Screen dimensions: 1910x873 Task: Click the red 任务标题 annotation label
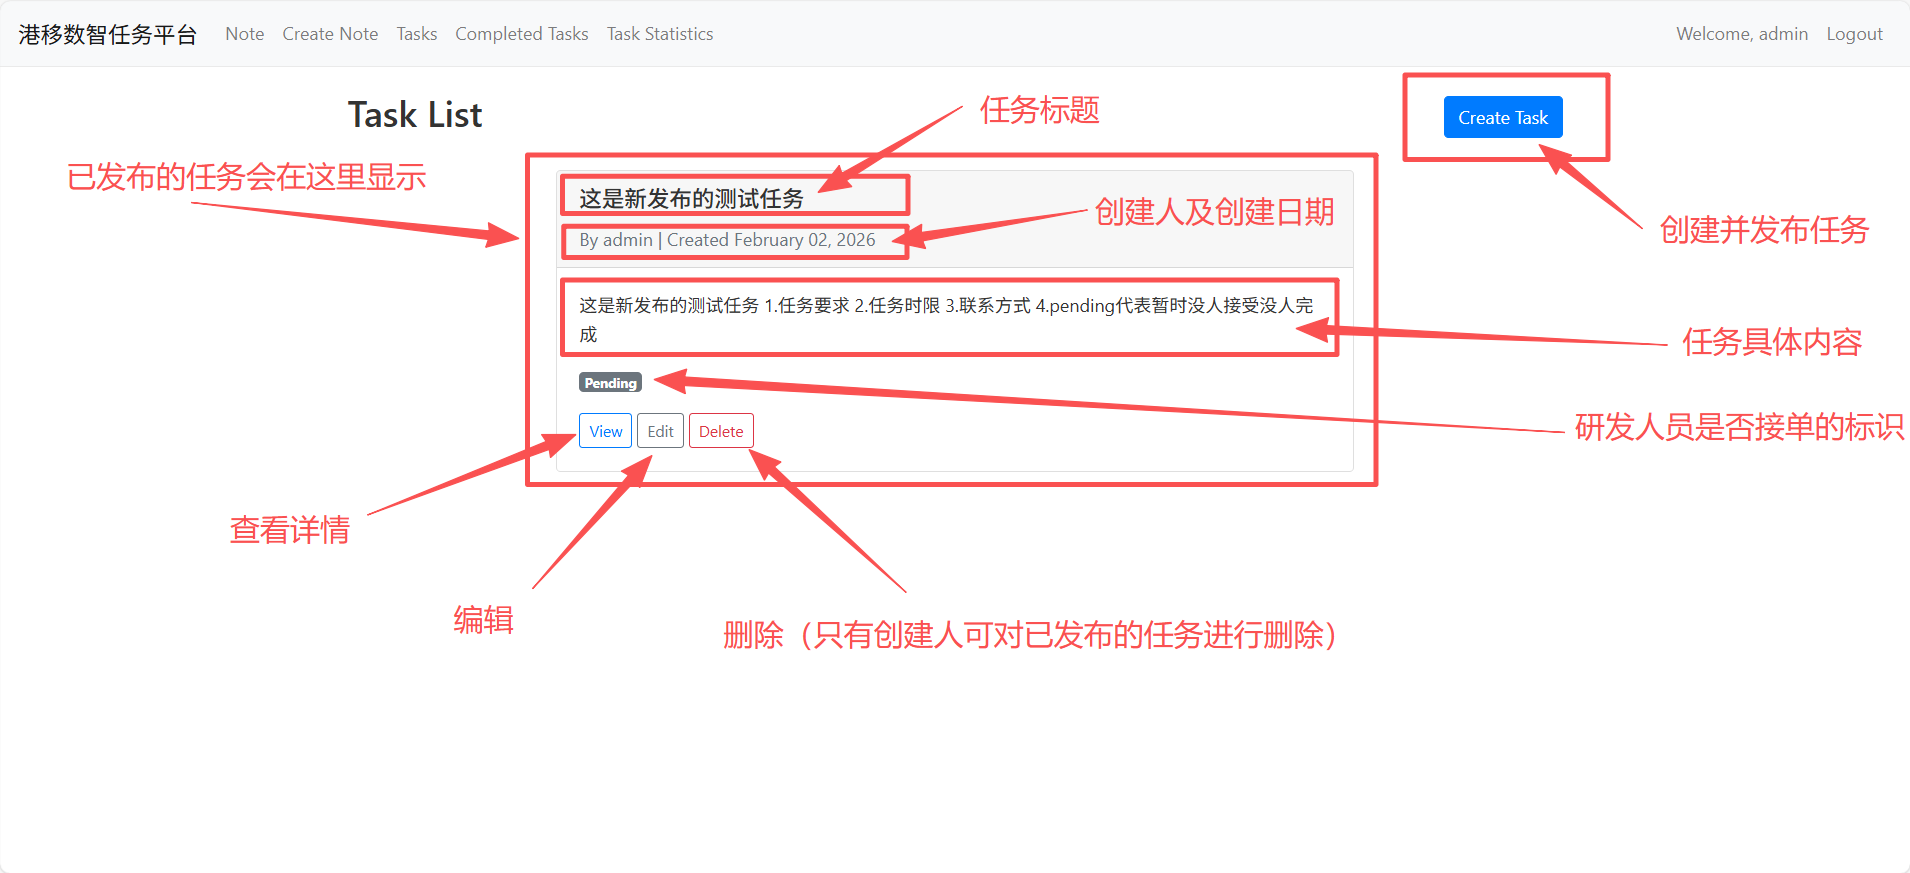[1039, 110]
